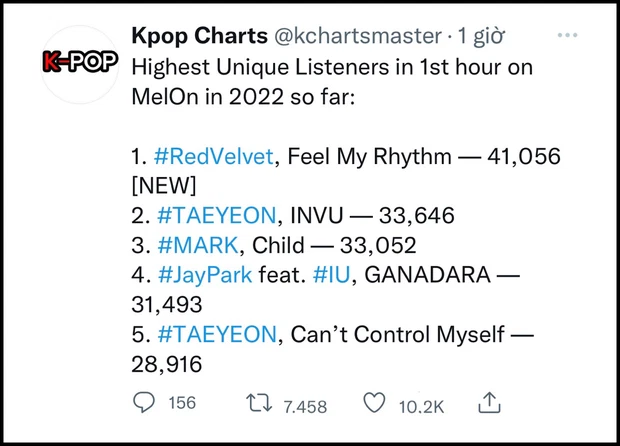Open the #TAEYEON hashtag next to INVU

point(217,215)
